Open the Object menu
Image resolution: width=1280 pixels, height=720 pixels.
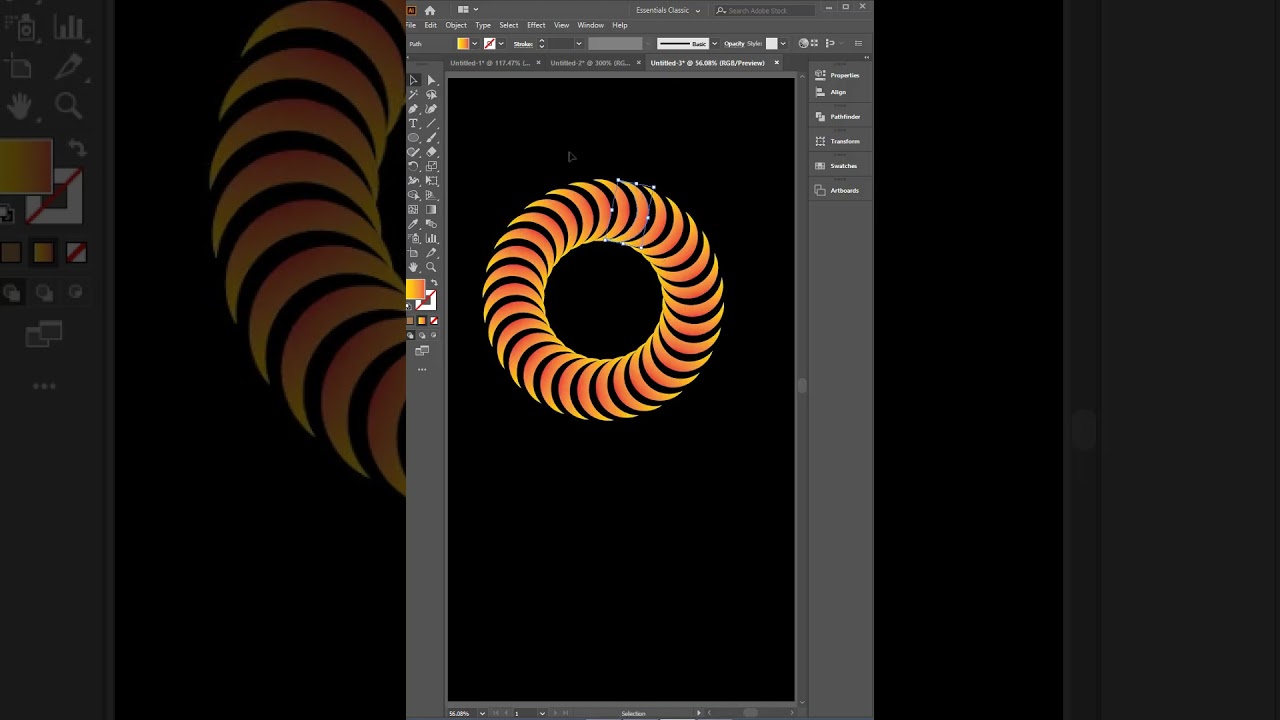(456, 25)
